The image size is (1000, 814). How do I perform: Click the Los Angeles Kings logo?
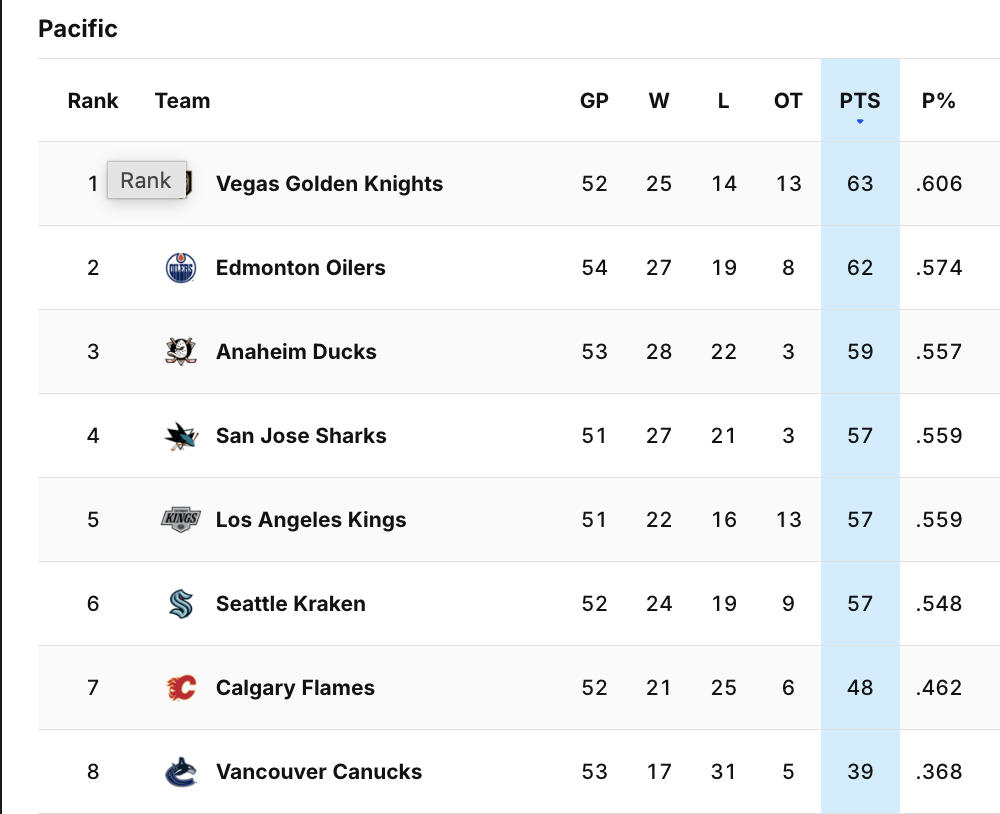click(x=181, y=520)
